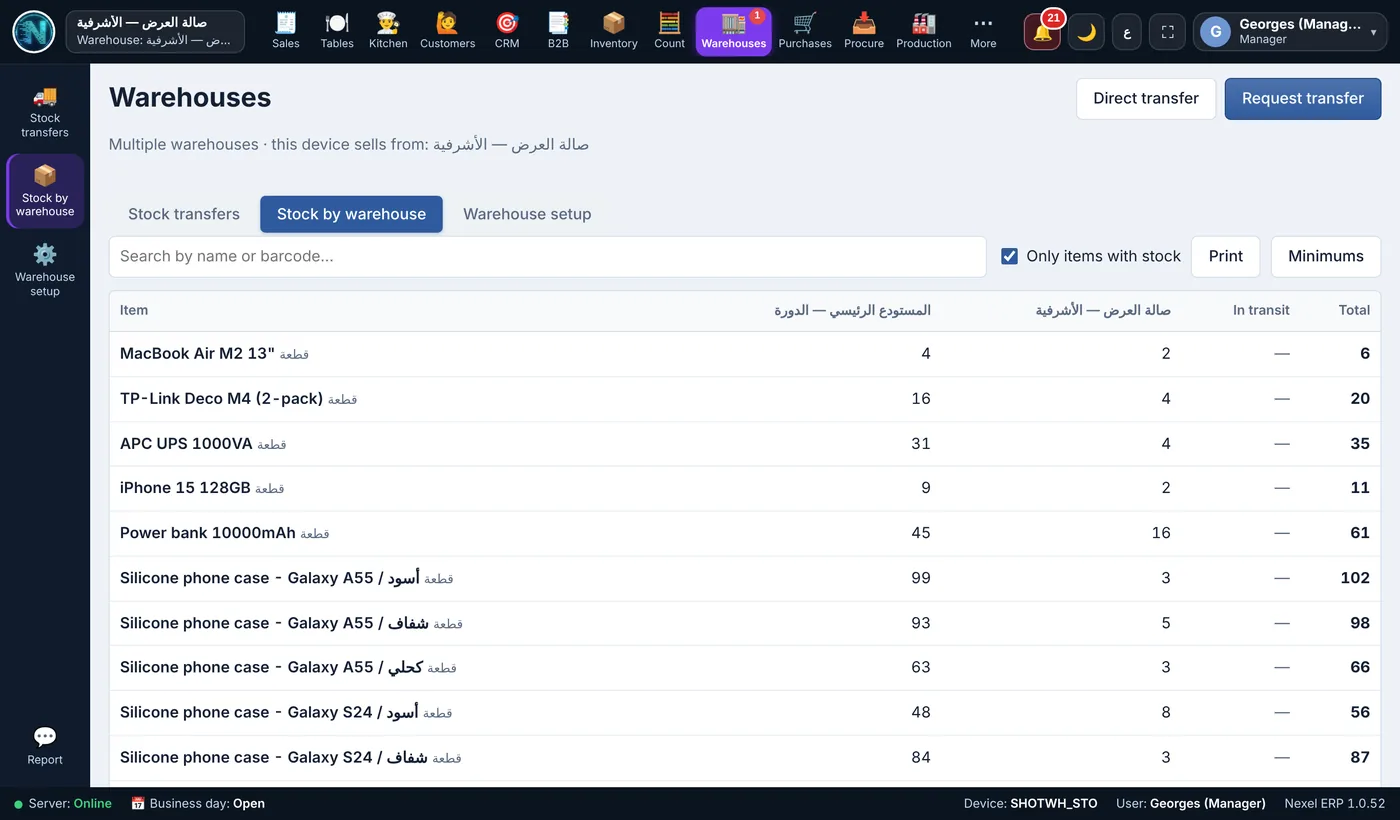
Task: Click the Request transfer button
Action: [x=1303, y=98]
